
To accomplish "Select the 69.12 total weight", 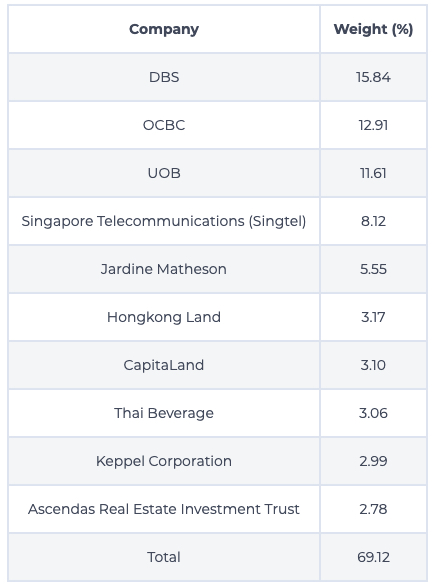I will tap(373, 557).
